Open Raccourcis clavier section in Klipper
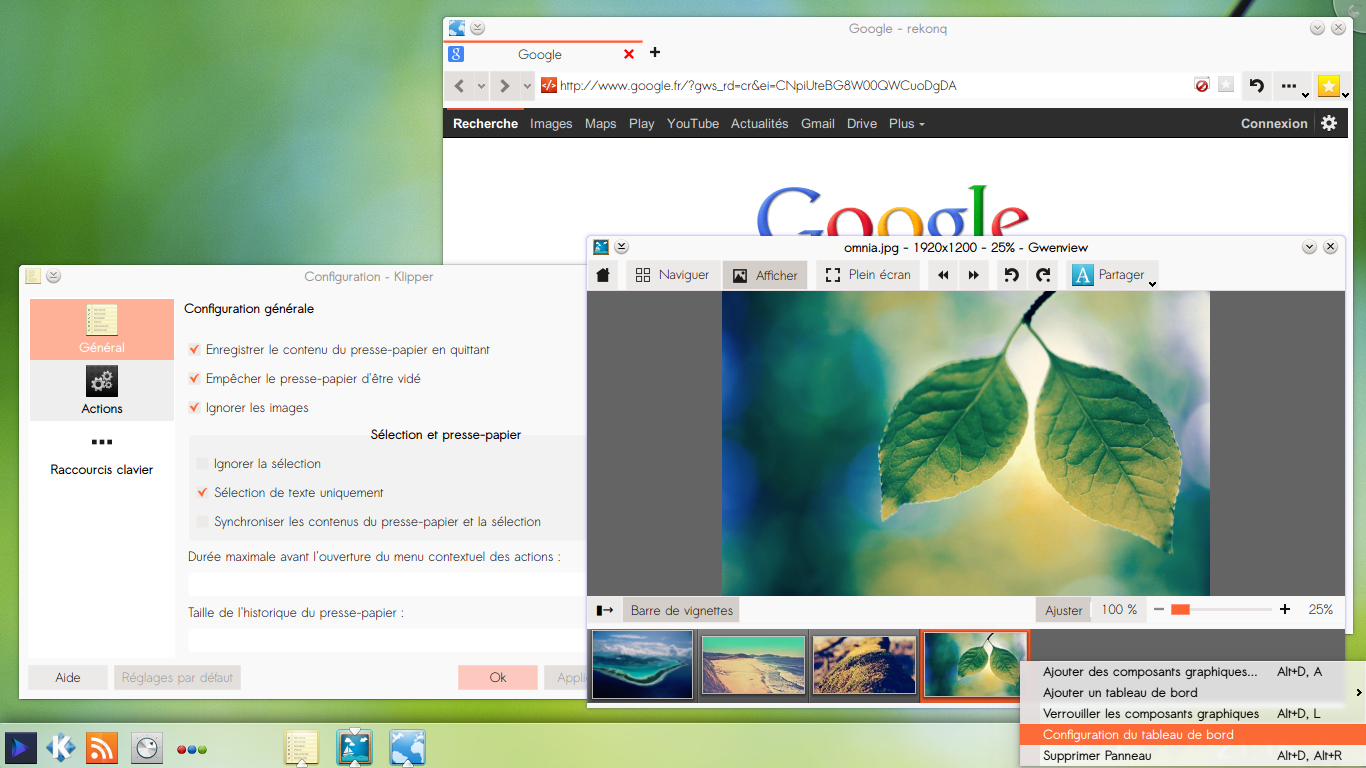 pyautogui.click(x=102, y=453)
